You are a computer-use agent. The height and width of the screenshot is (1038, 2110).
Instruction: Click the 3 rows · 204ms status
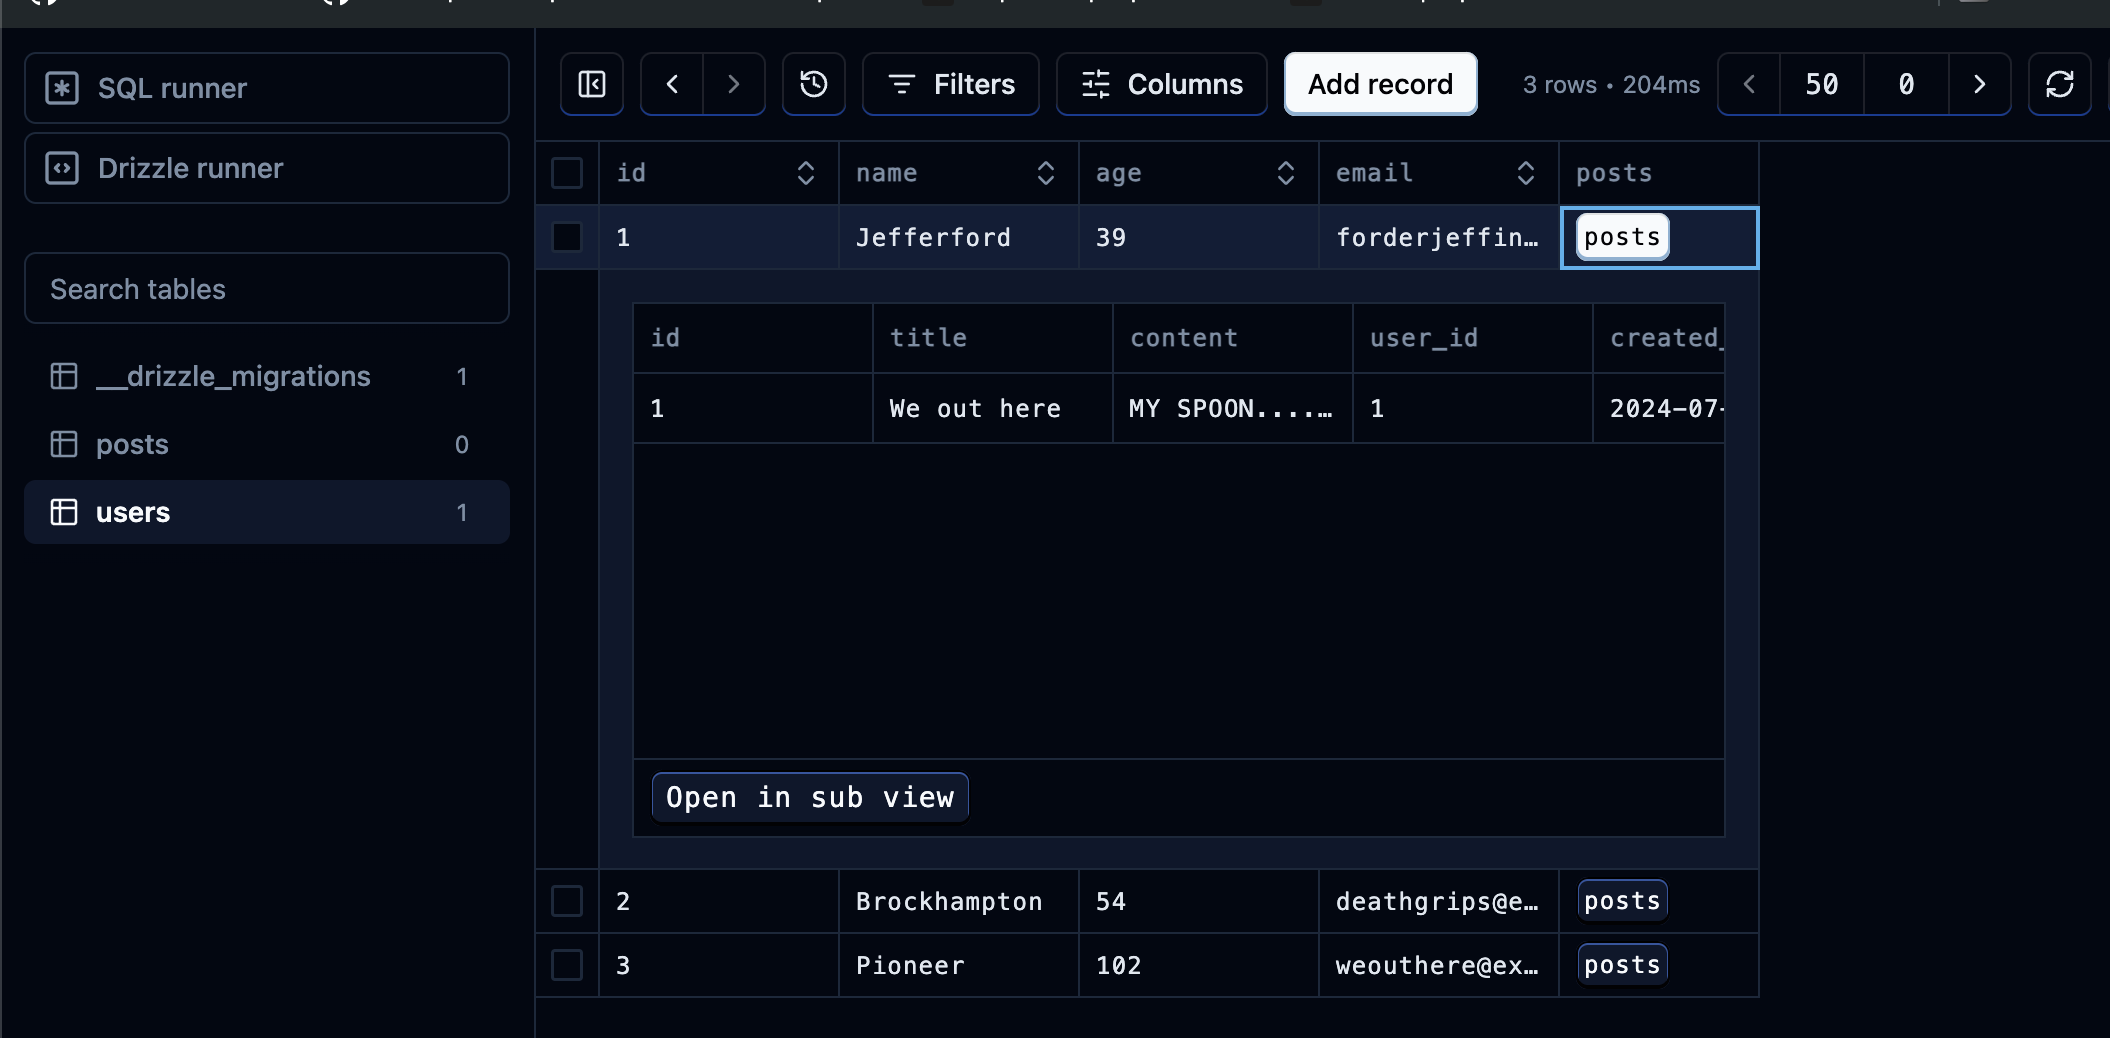tap(1611, 85)
